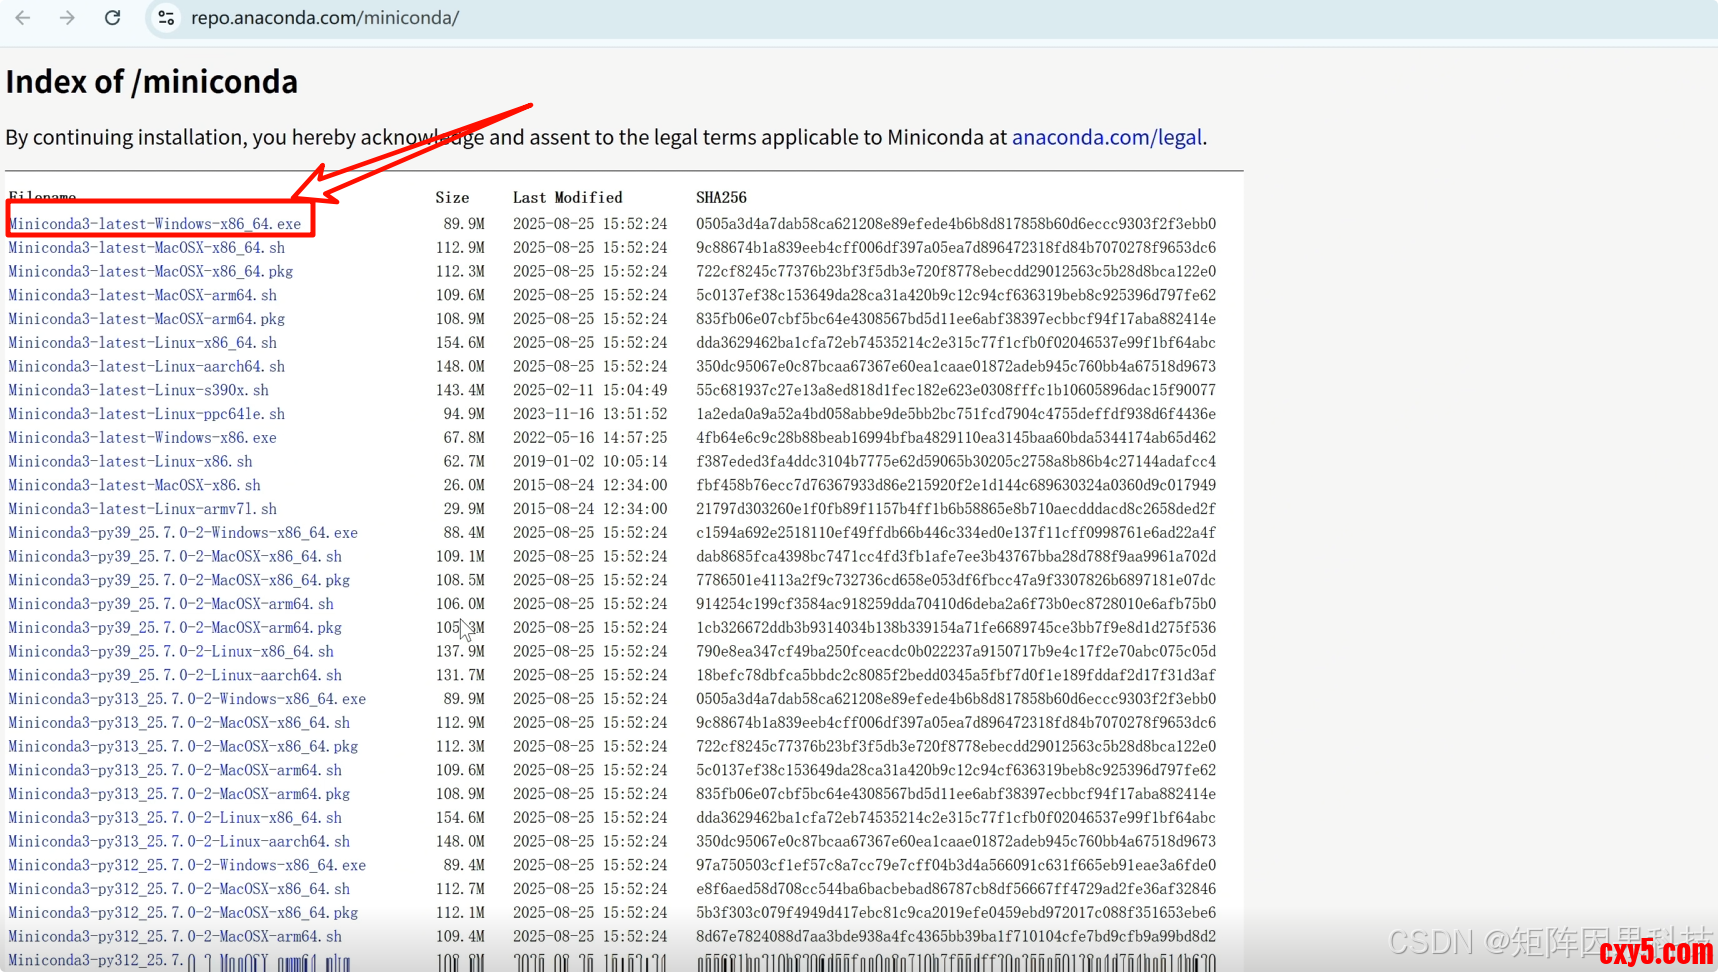
Task: Download Miniconda3-latest-MacOSX-x86.sh
Action: [135, 486]
